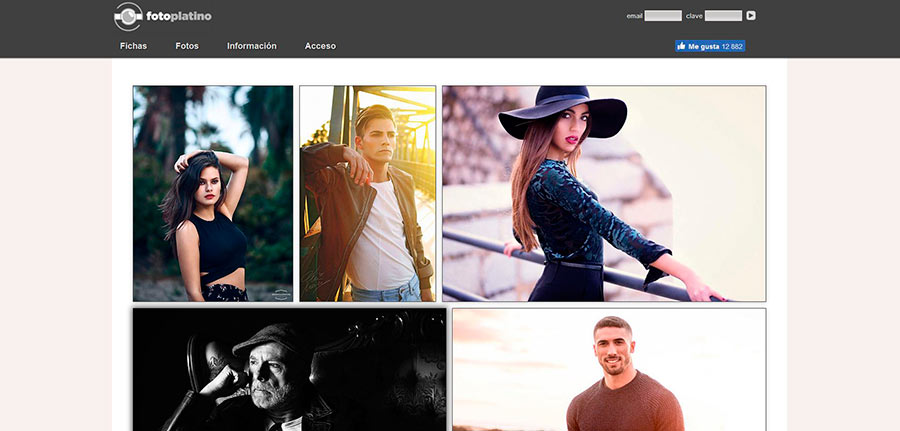The width and height of the screenshot is (900, 431).
Task: Open the Información menu
Action: coord(251,46)
